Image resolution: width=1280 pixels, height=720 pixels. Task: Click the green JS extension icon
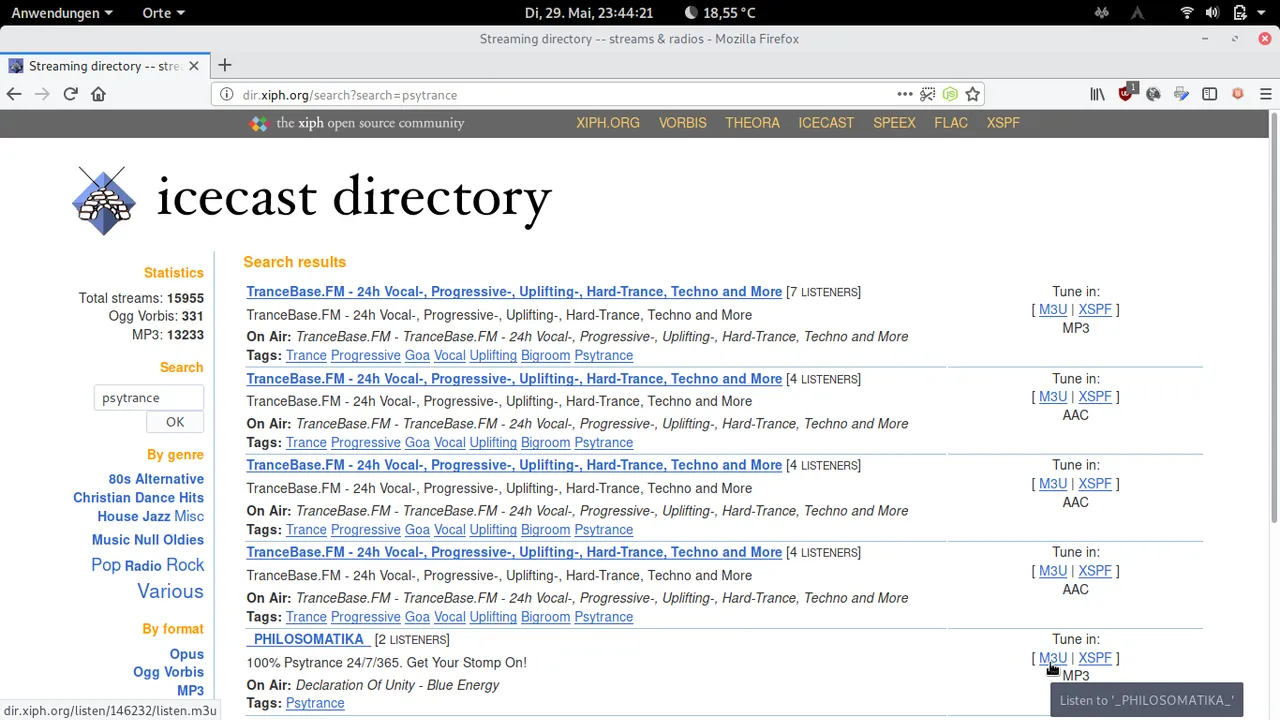(x=950, y=94)
